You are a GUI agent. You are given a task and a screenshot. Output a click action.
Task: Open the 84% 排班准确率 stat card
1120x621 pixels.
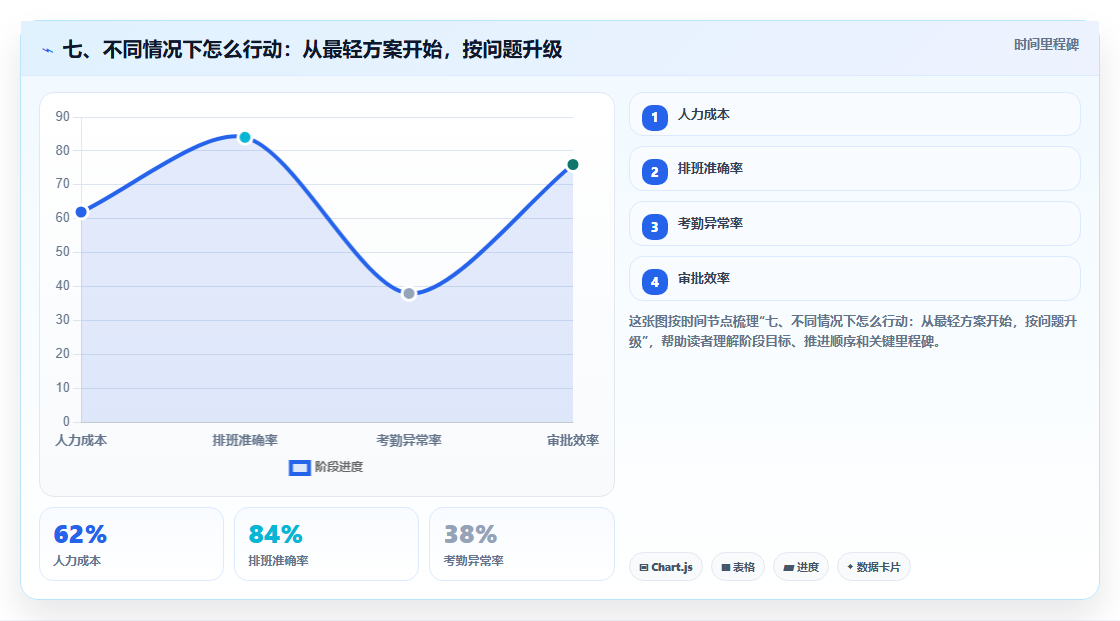(x=326, y=544)
